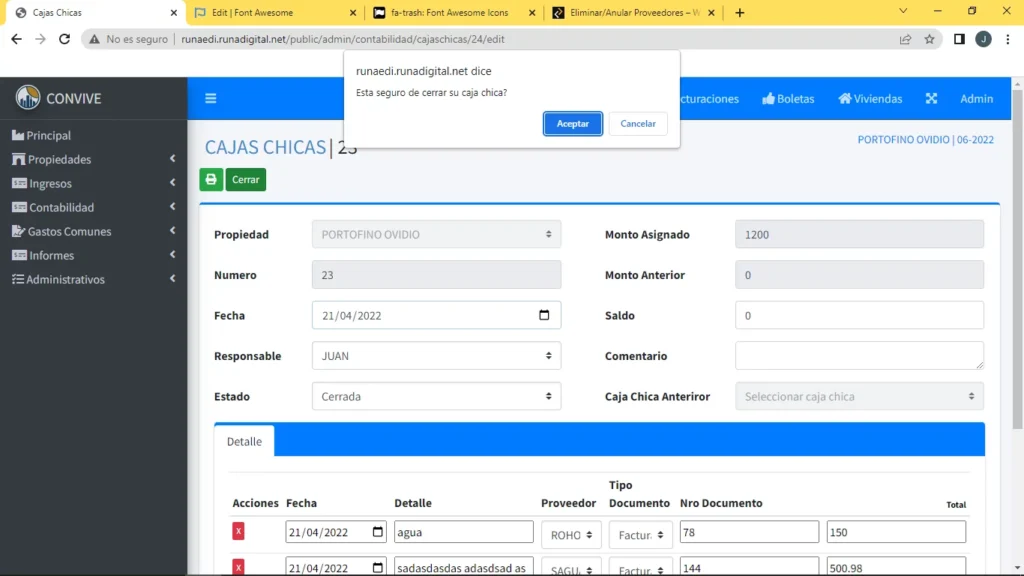
Task: Delete the agua row with red X
Action: click(238, 532)
